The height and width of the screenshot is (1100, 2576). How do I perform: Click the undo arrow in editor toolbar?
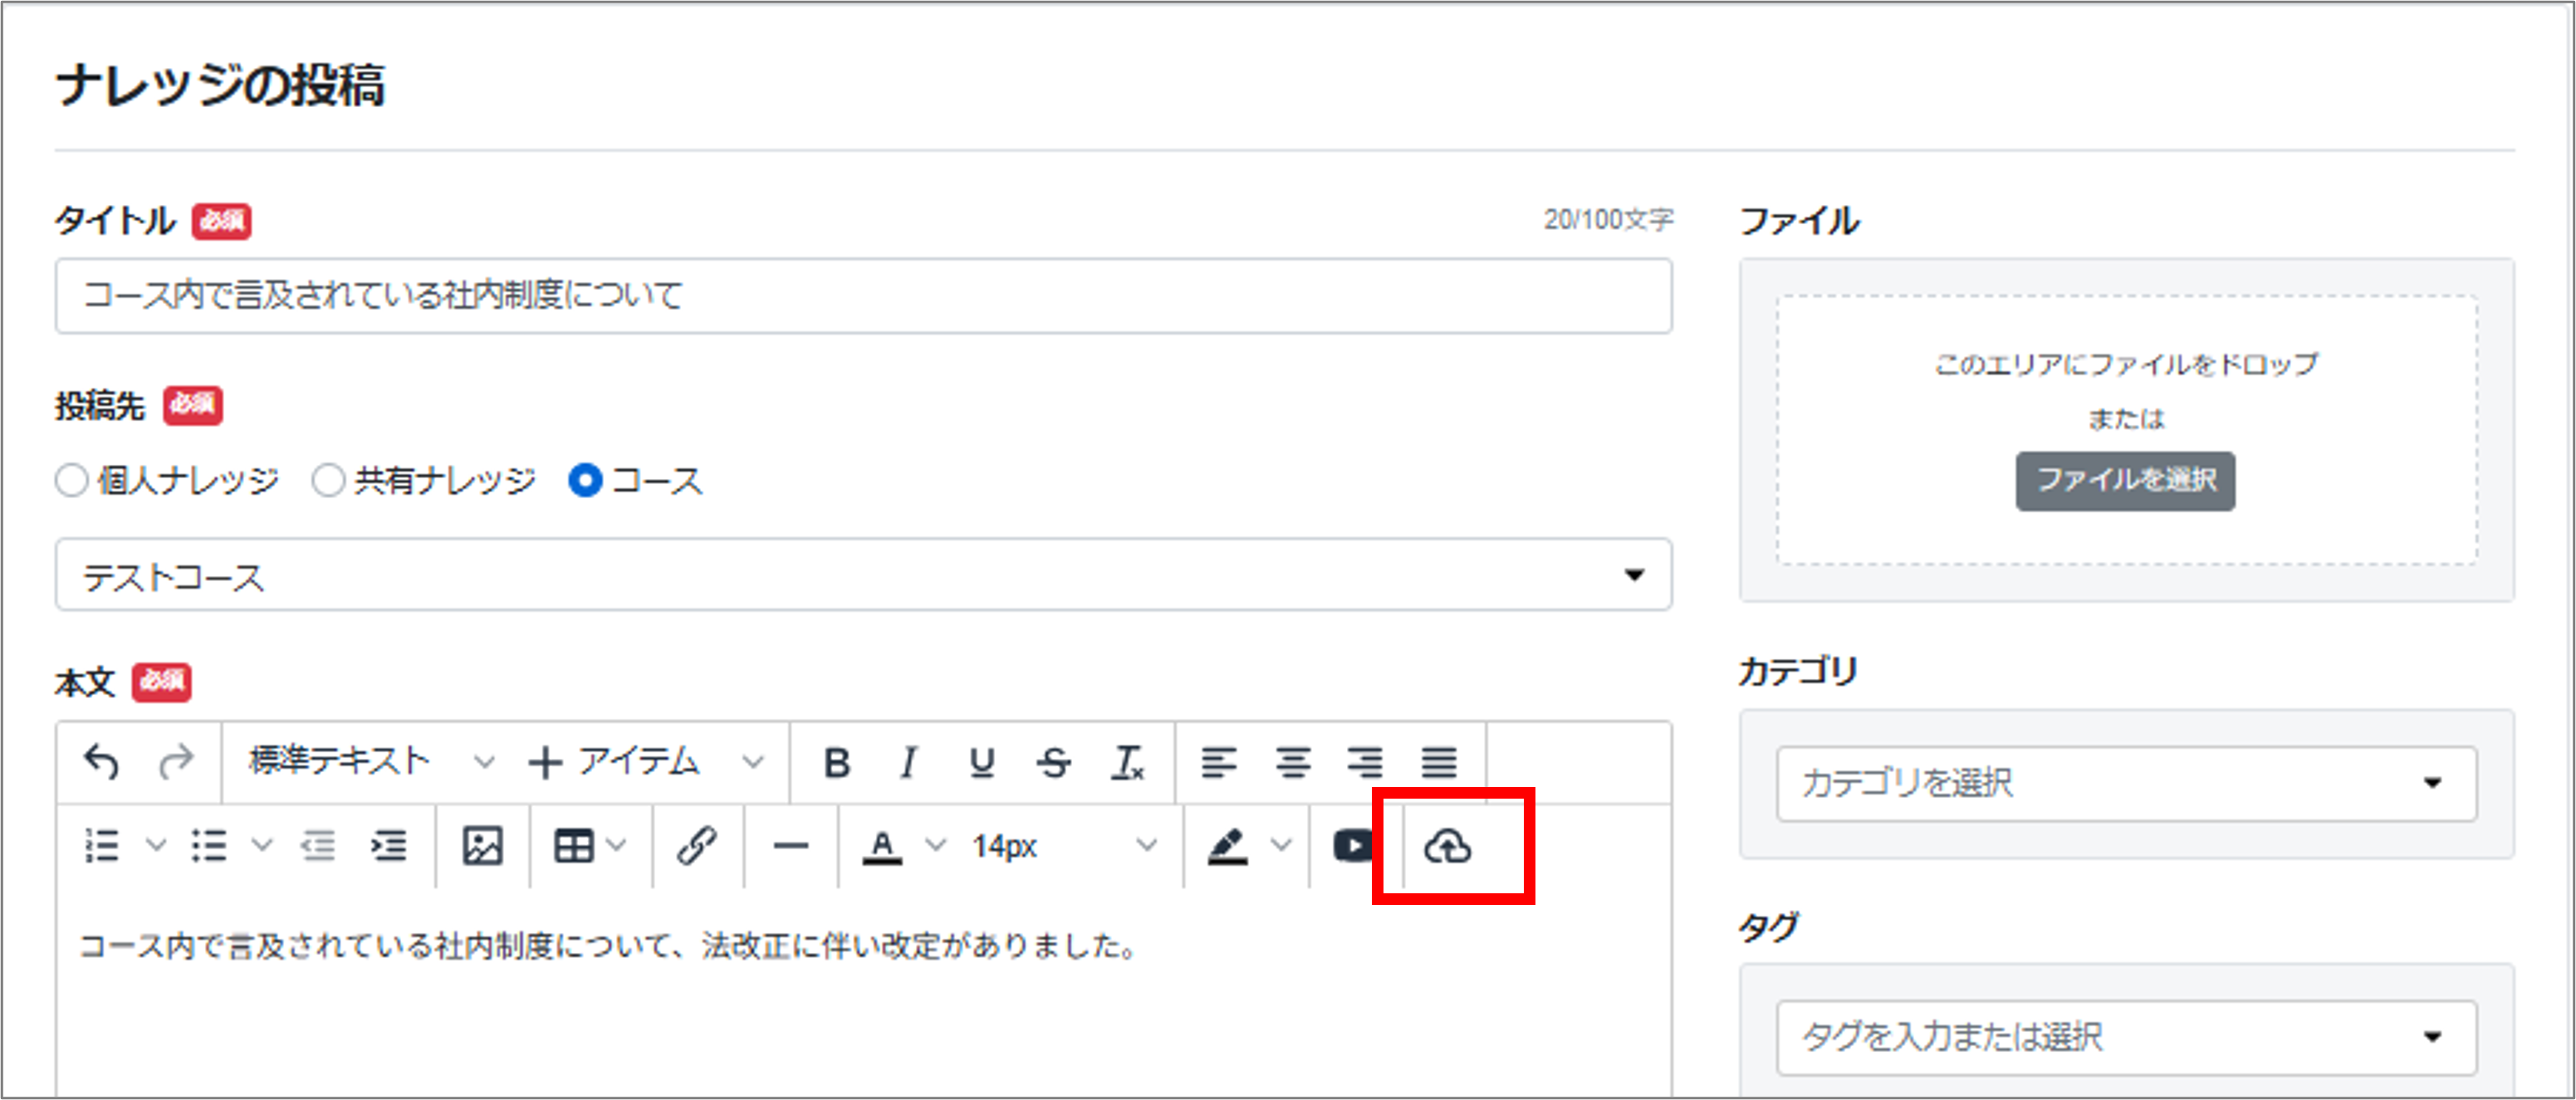coord(101,762)
